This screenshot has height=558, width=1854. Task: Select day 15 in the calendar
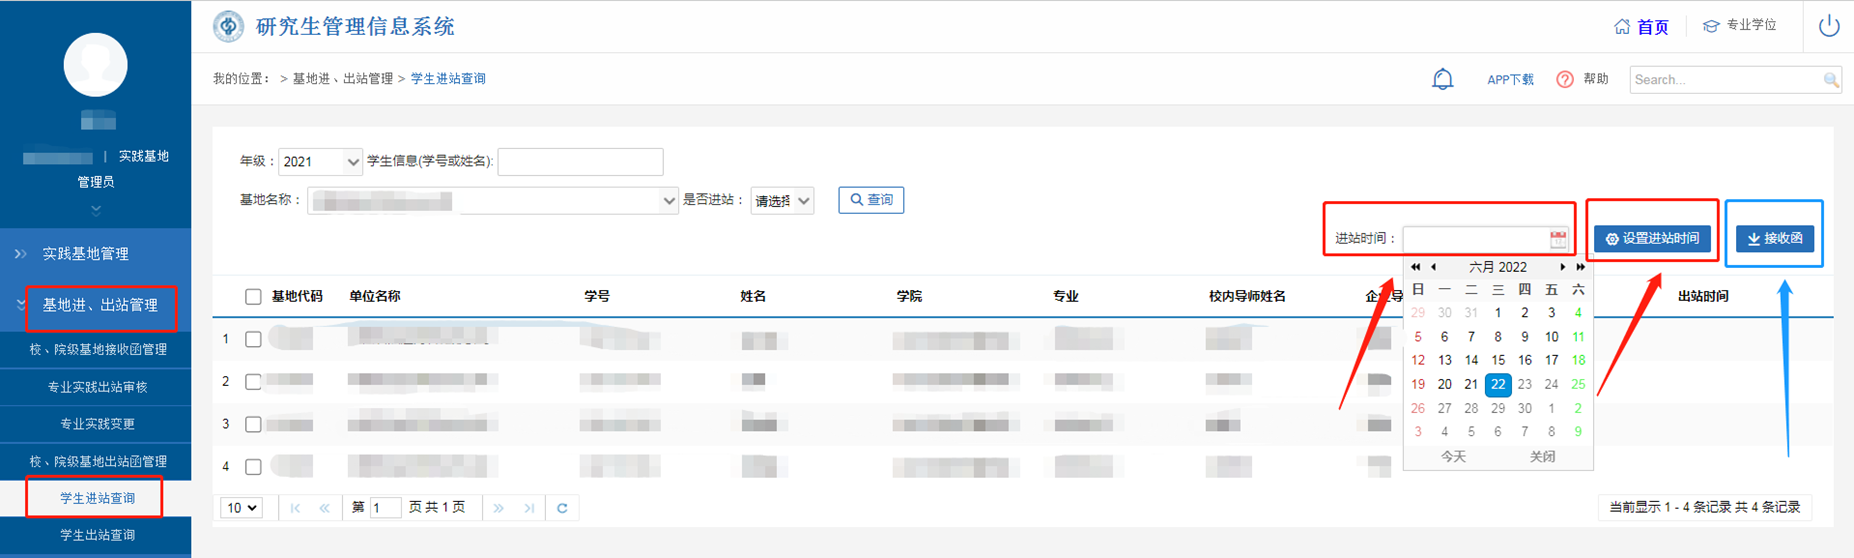click(x=1497, y=360)
